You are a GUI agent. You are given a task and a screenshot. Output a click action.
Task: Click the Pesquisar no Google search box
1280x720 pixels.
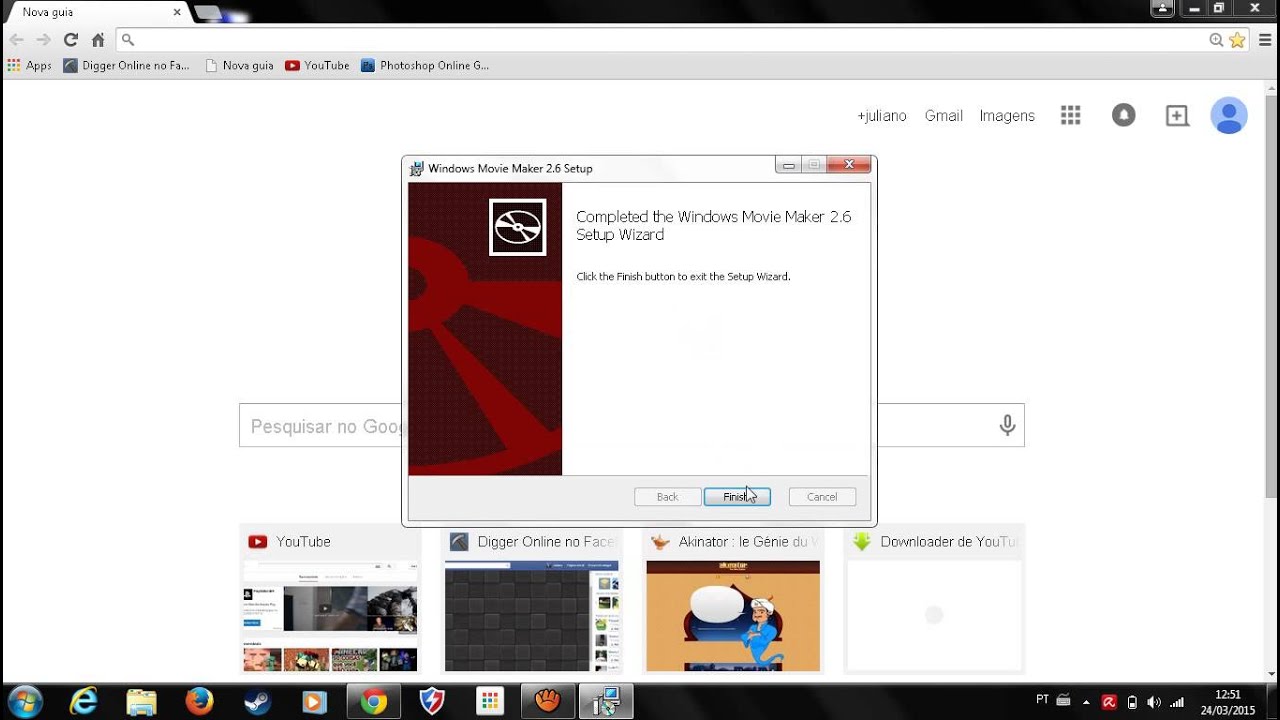pyautogui.click(x=632, y=426)
